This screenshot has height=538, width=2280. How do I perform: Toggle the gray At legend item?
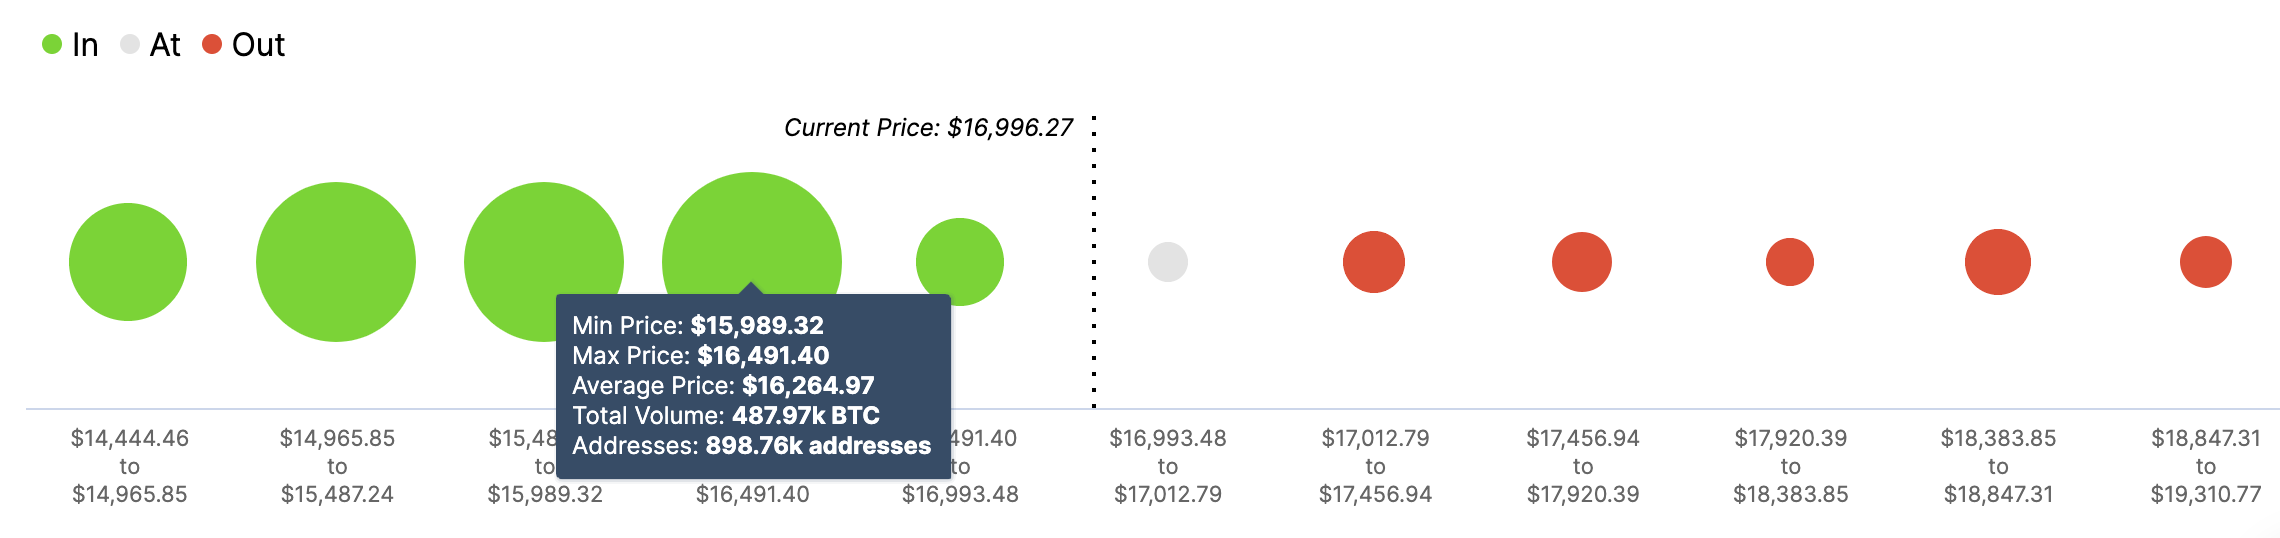tap(150, 45)
